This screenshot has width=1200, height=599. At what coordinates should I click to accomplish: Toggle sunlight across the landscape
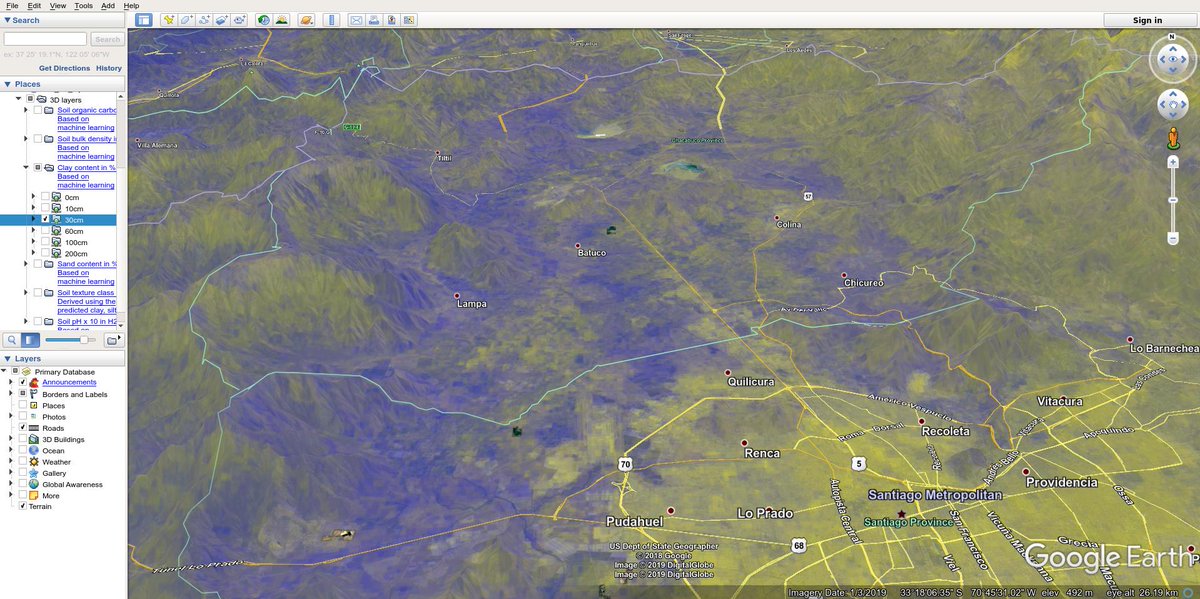281,19
